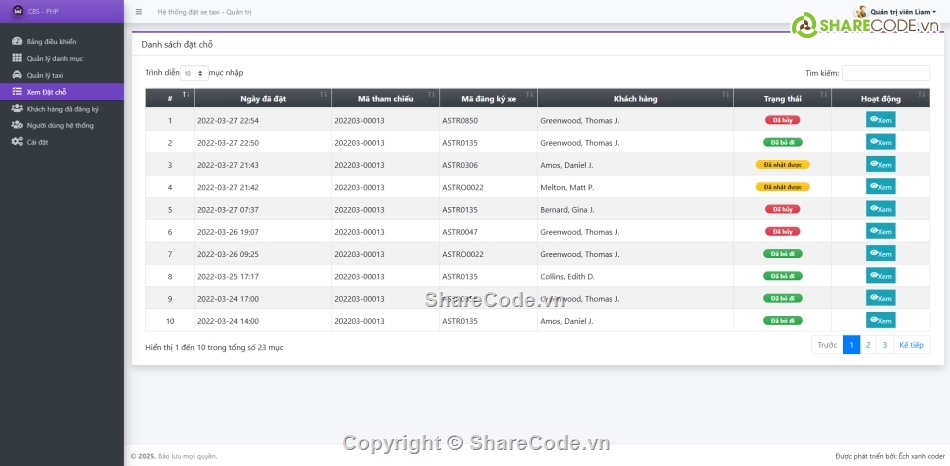This screenshot has height=466, width=950.
Task: Sort by Trạng thái column
Action: (782, 98)
